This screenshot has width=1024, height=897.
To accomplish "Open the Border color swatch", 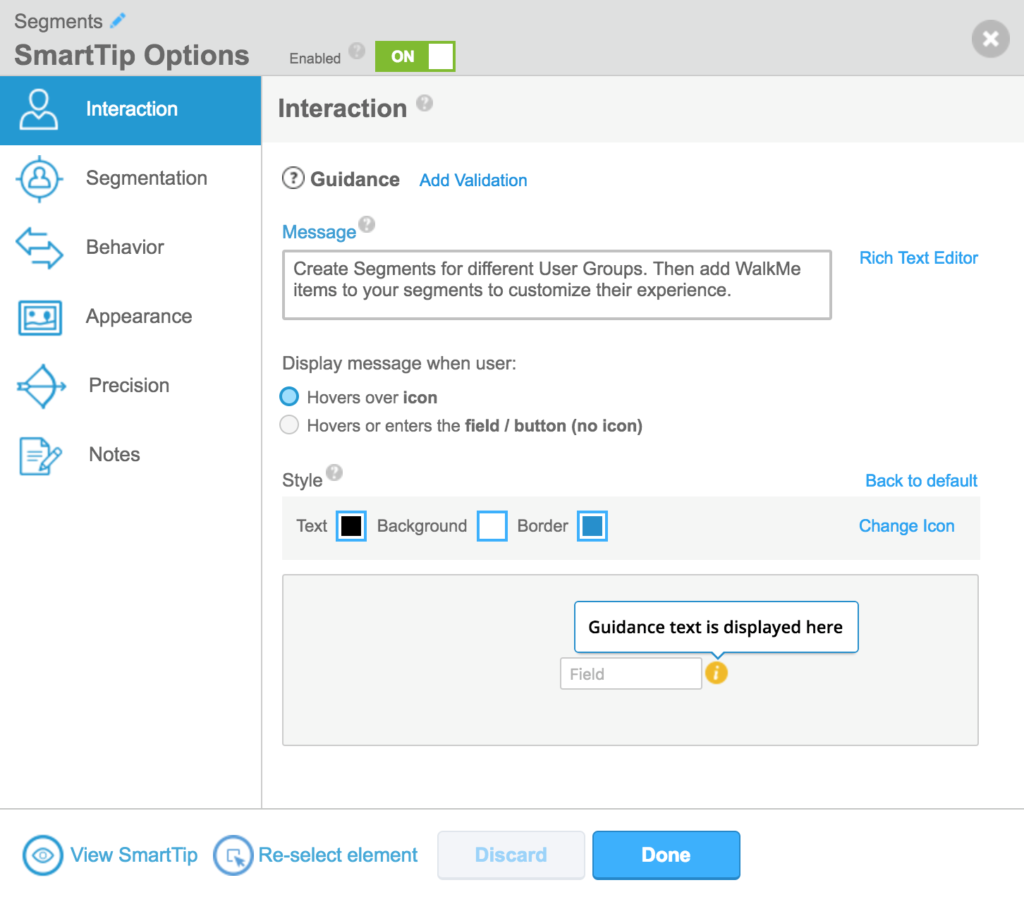I will [592, 525].
